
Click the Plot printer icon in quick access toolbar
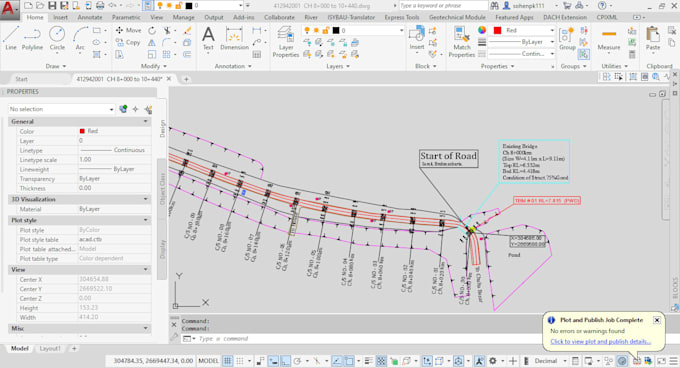click(x=100, y=6)
